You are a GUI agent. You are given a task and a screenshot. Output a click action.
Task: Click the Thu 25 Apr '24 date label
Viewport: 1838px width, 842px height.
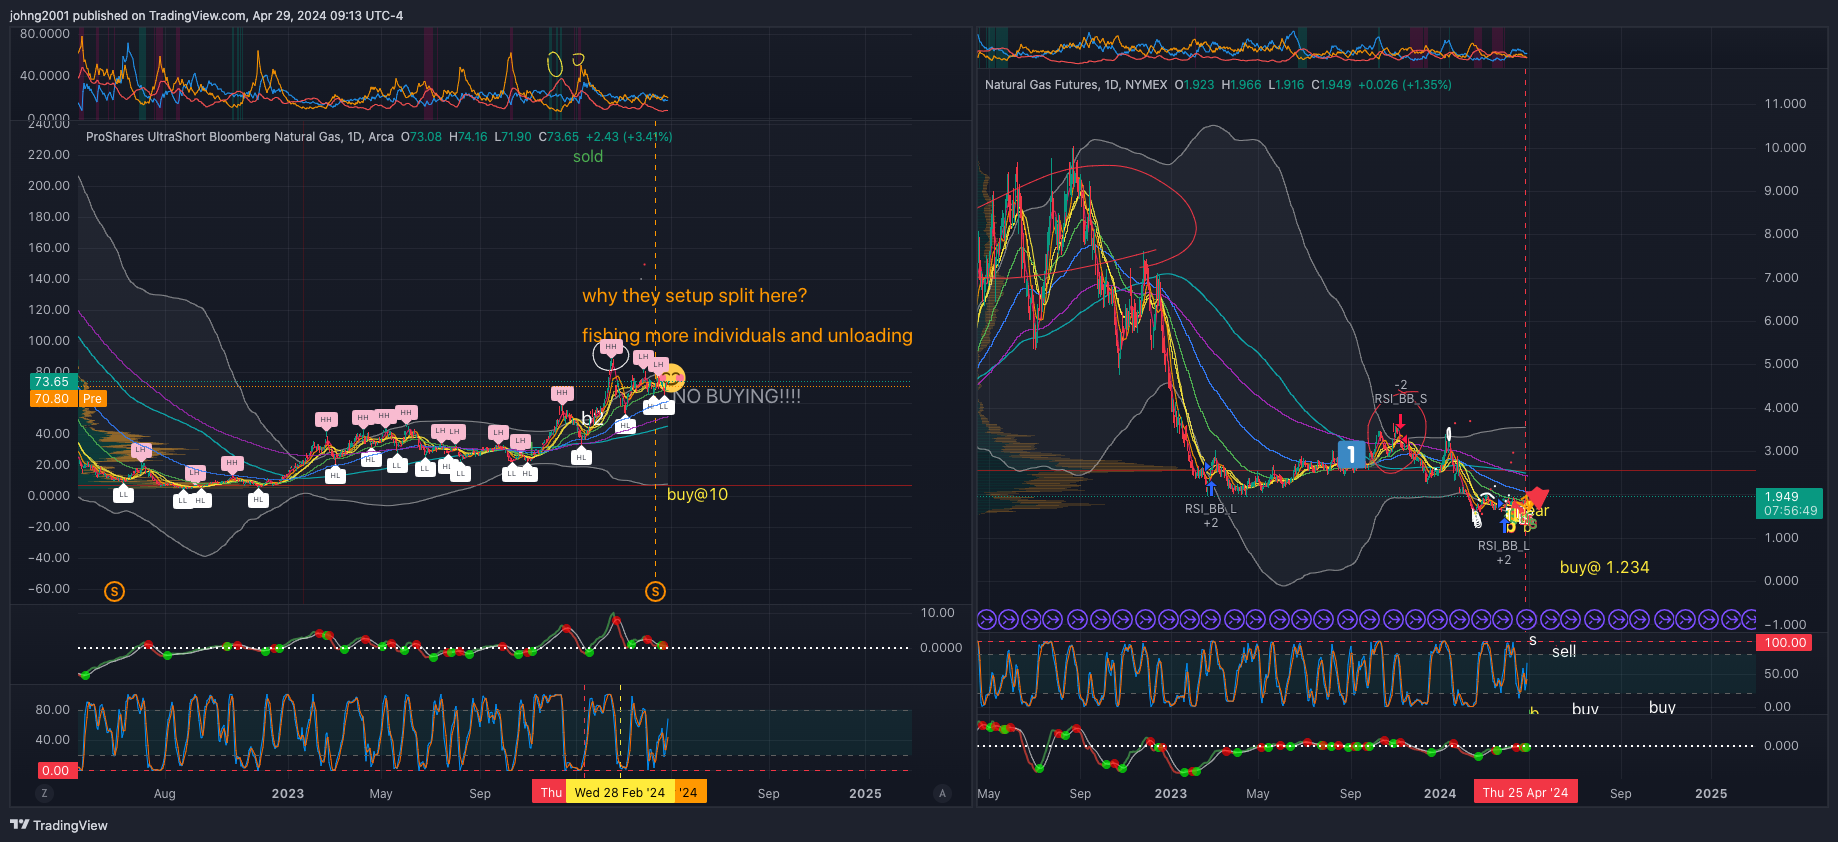(1525, 792)
